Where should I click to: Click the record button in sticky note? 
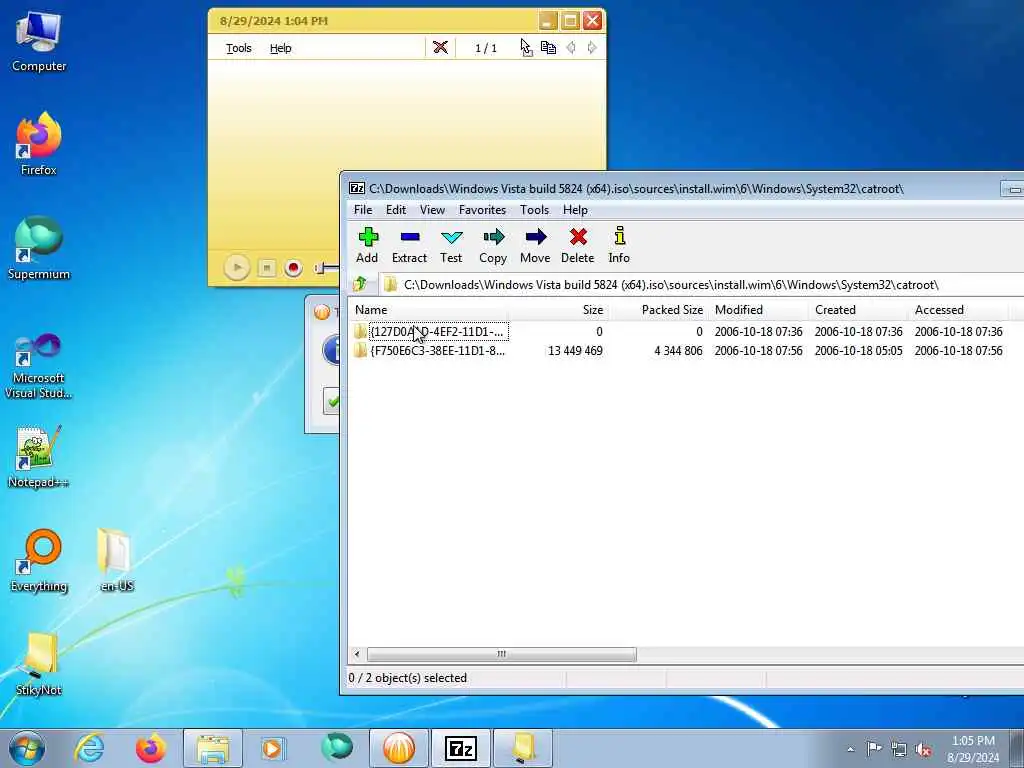(x=293, y=268)
